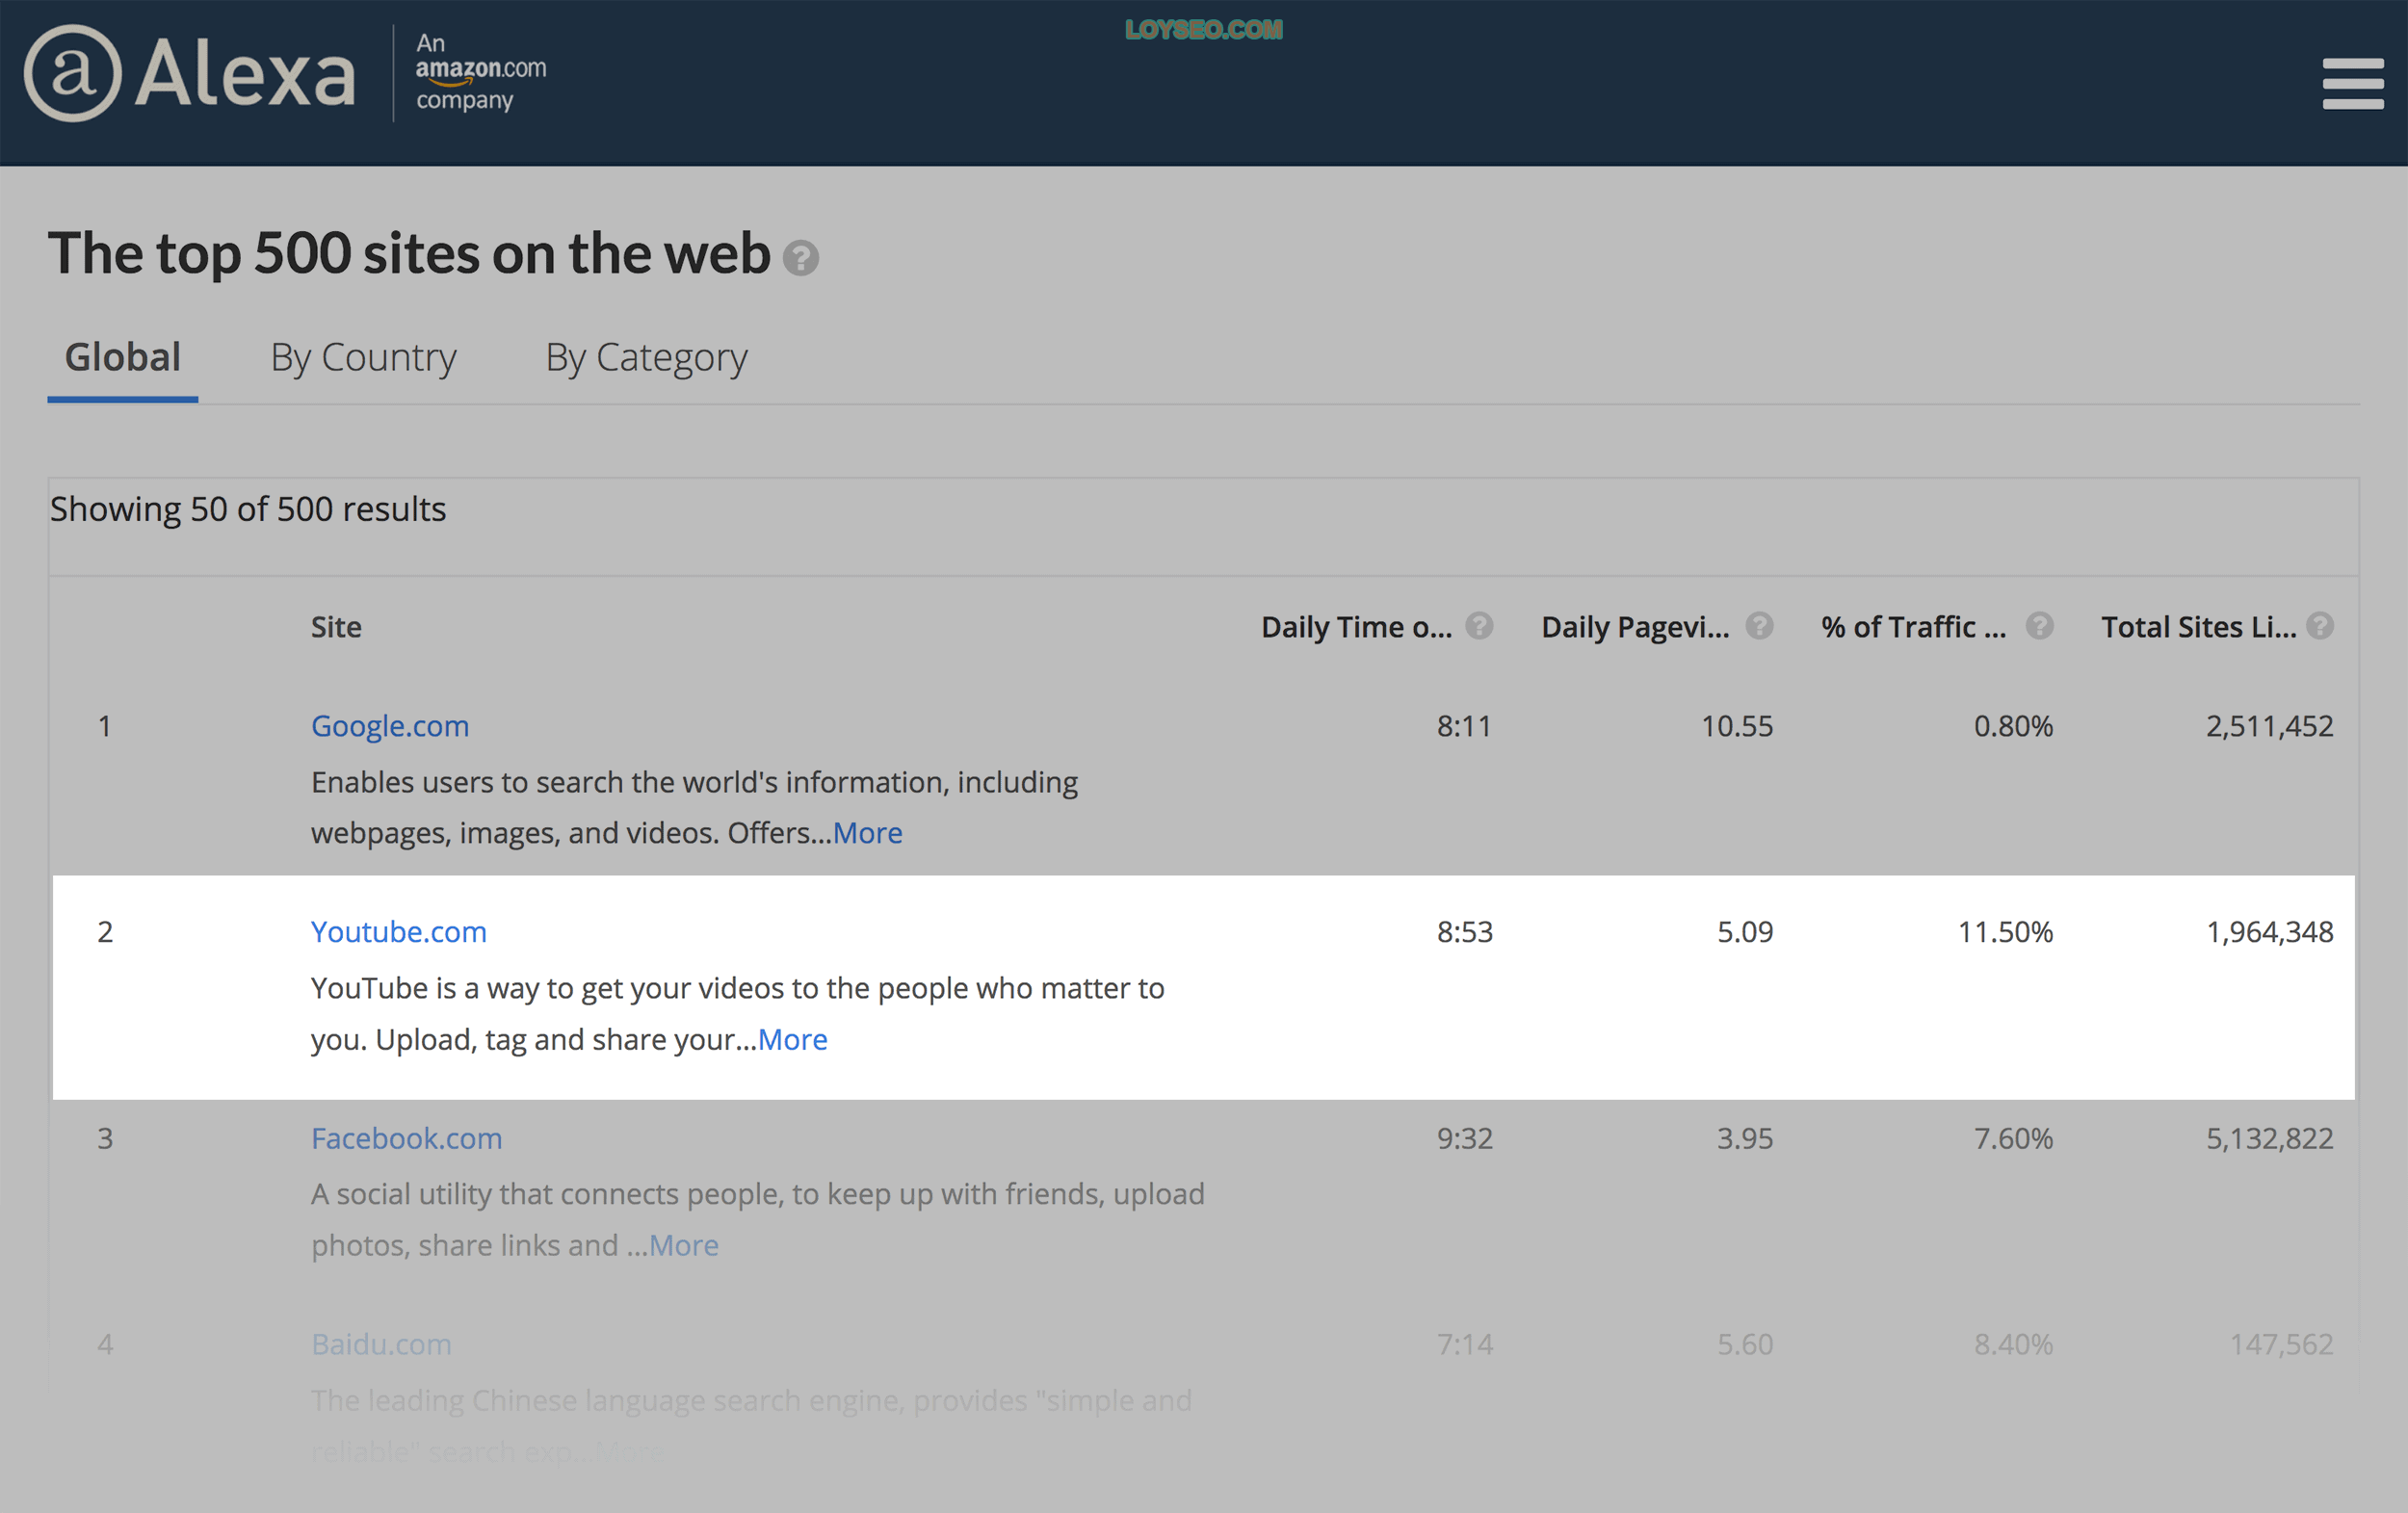Click the 1,964,348 linking sites value

point(2269,932)
